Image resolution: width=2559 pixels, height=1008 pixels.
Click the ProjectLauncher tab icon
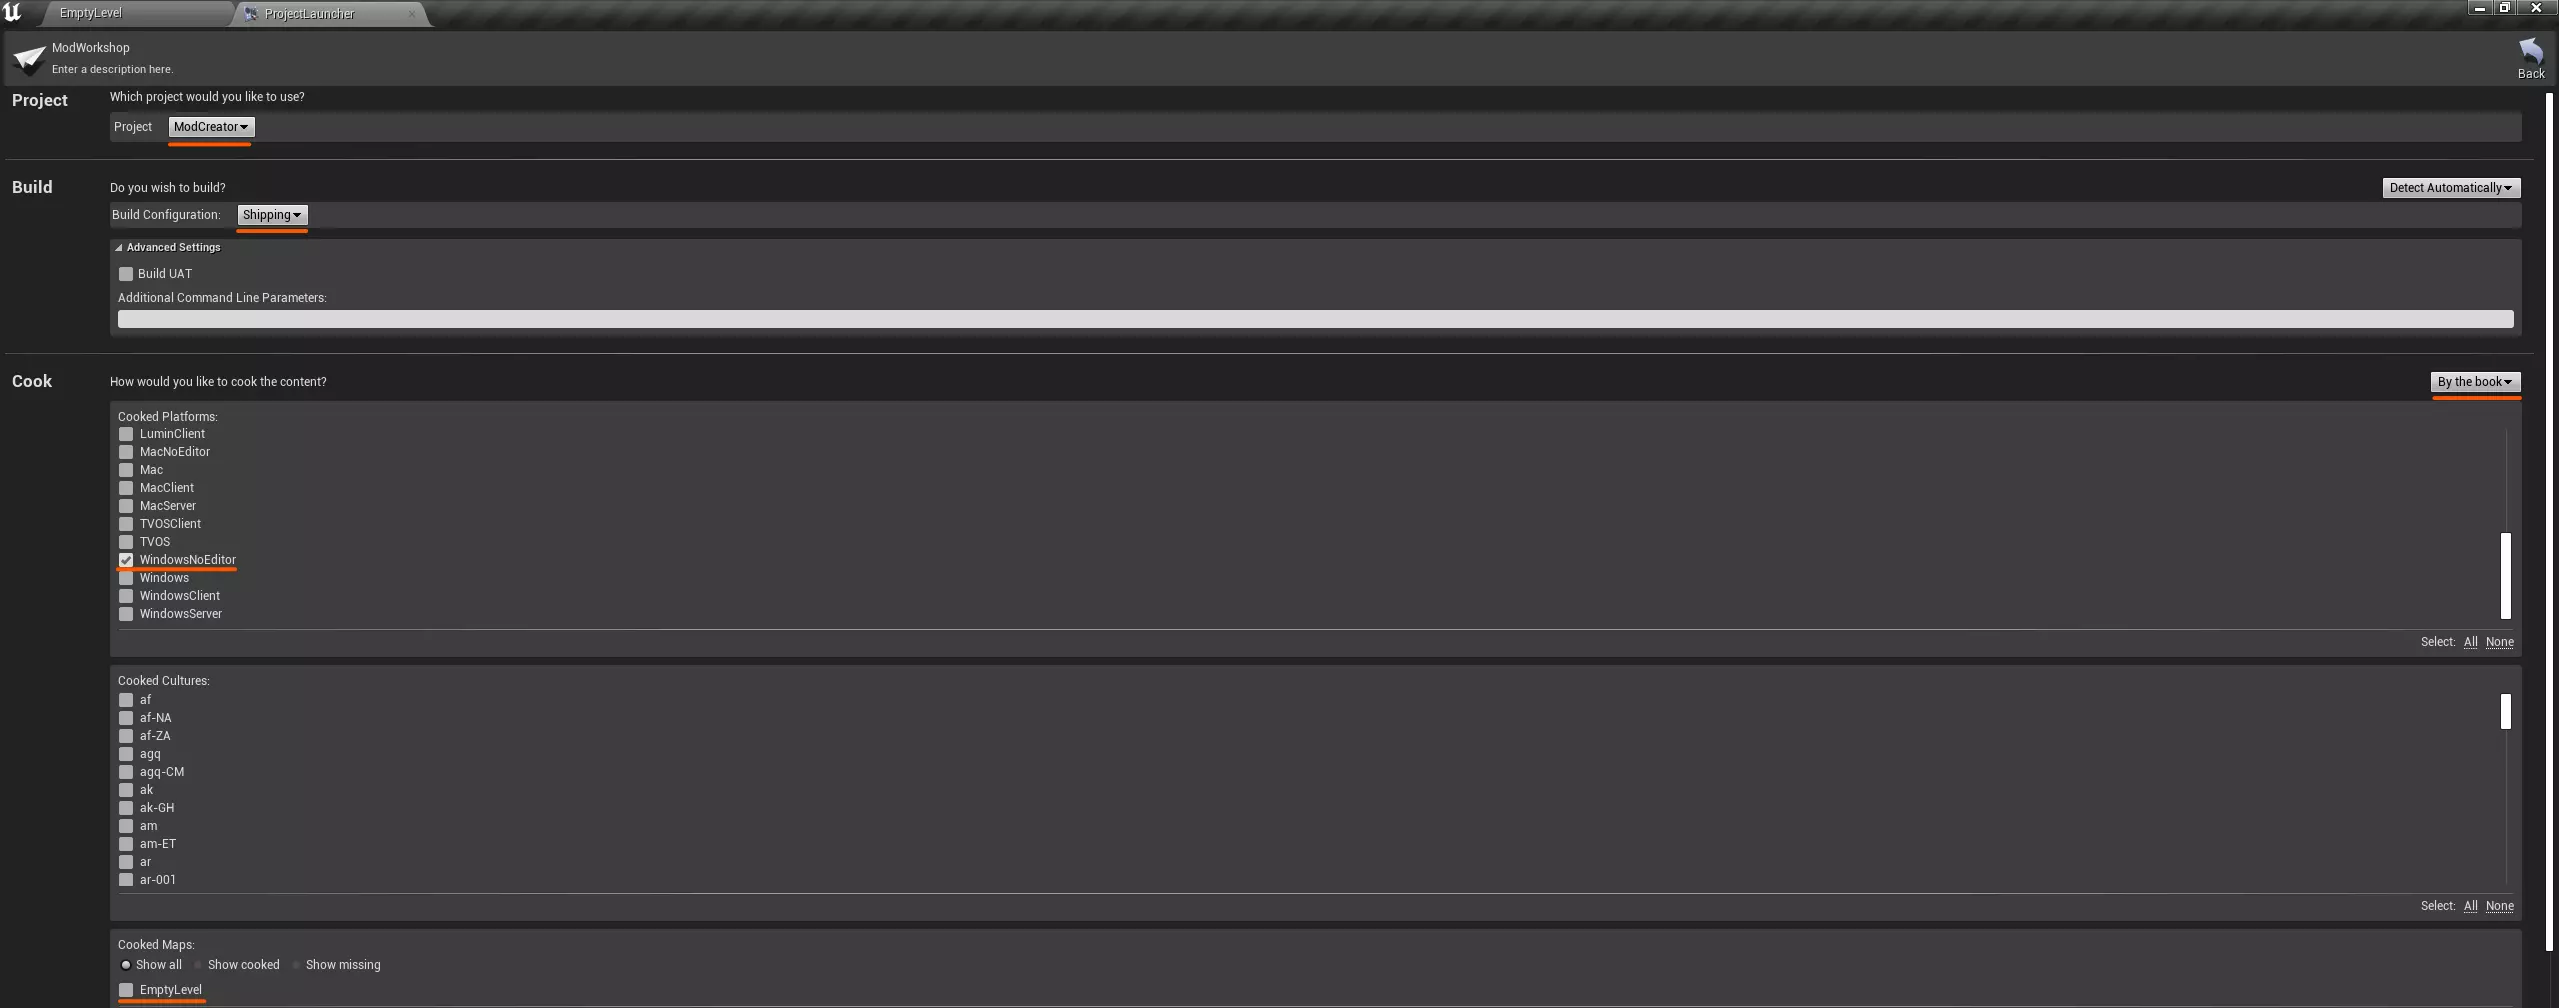tap(251, 13)
